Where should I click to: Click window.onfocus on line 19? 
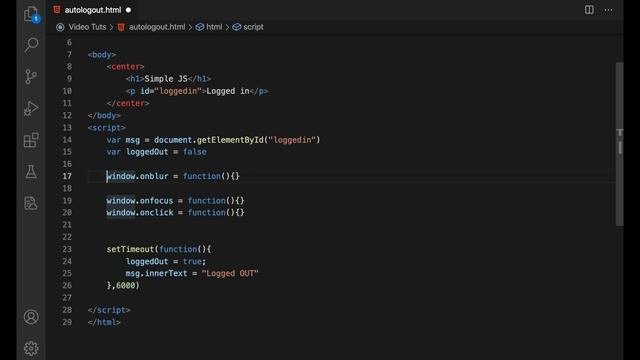(x=140, y=200)
